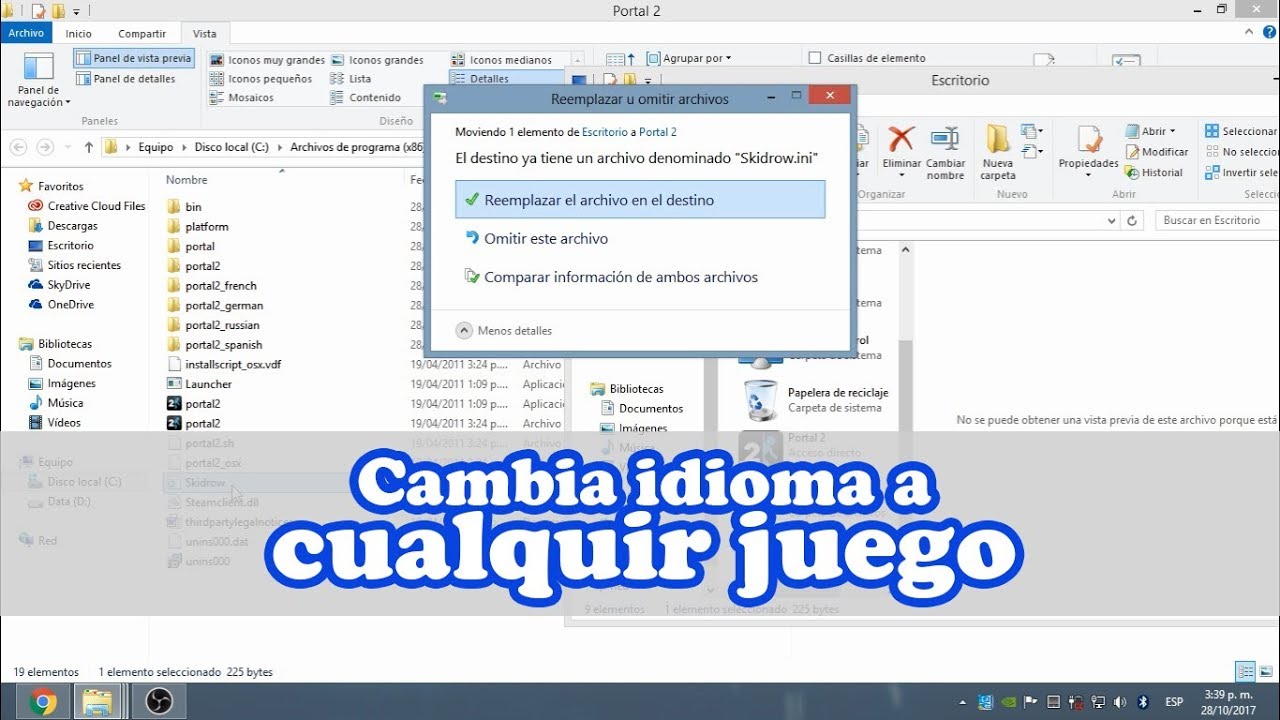
Task: Select Papelera de reciclaje in Escritorio window
Action: pos(817,400)
